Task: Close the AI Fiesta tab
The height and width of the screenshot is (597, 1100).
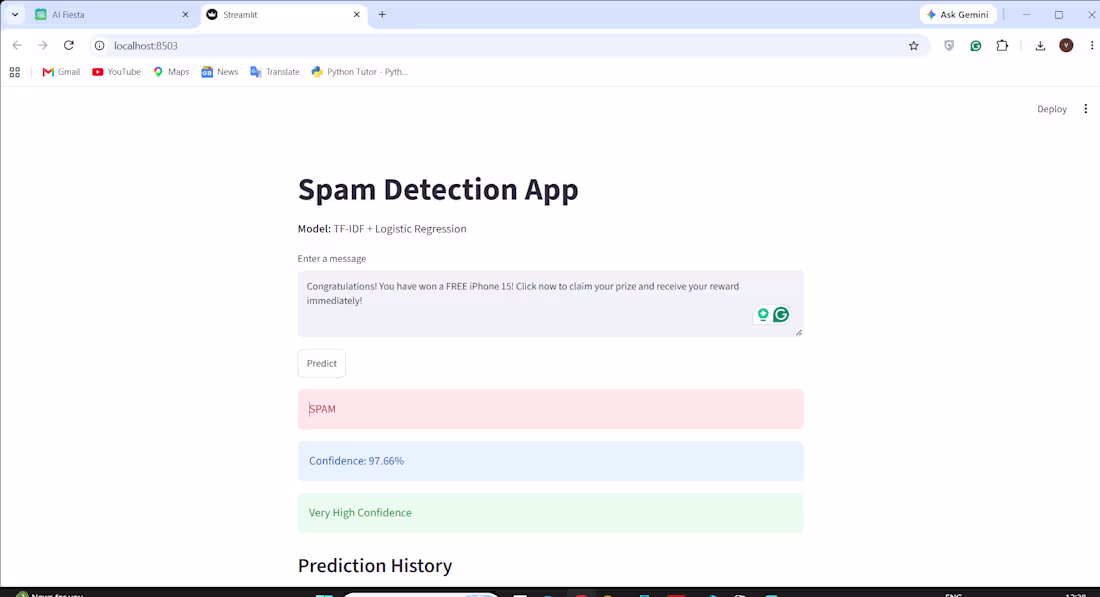Action: (185, 14)
